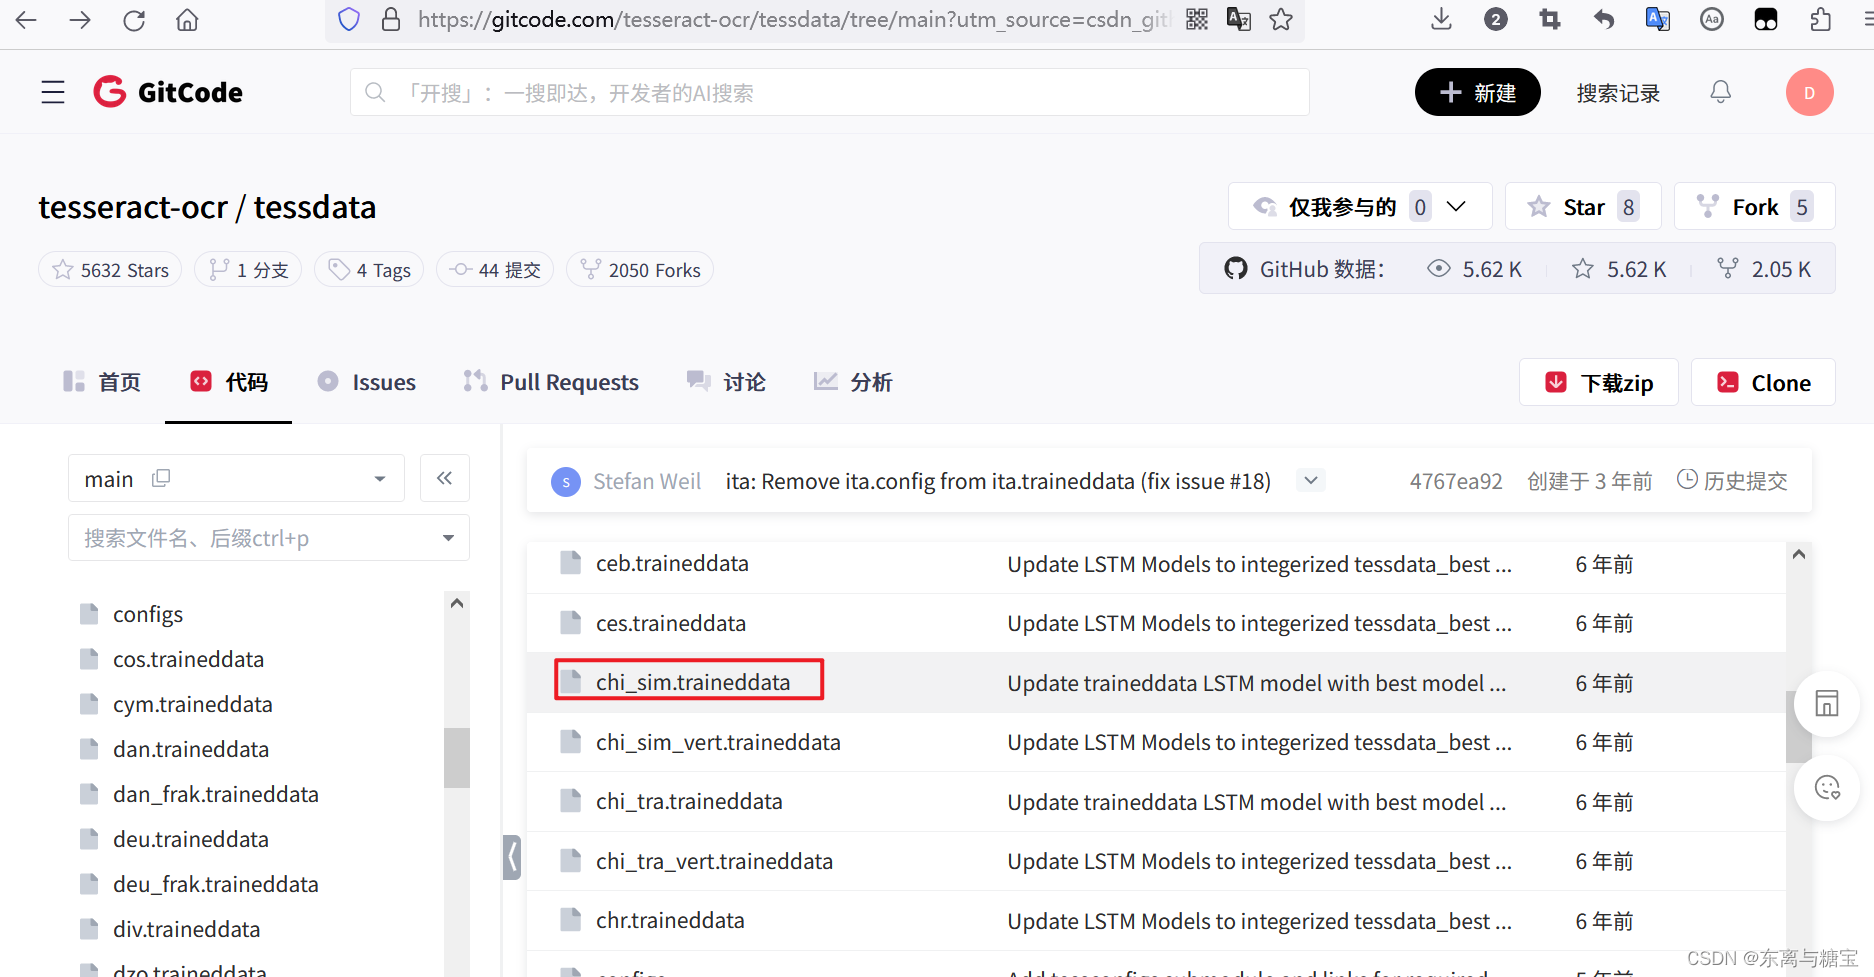Click the Aa reader extension icon
The height and width of the screenshot is (977, 1874).
point(1712,20)
